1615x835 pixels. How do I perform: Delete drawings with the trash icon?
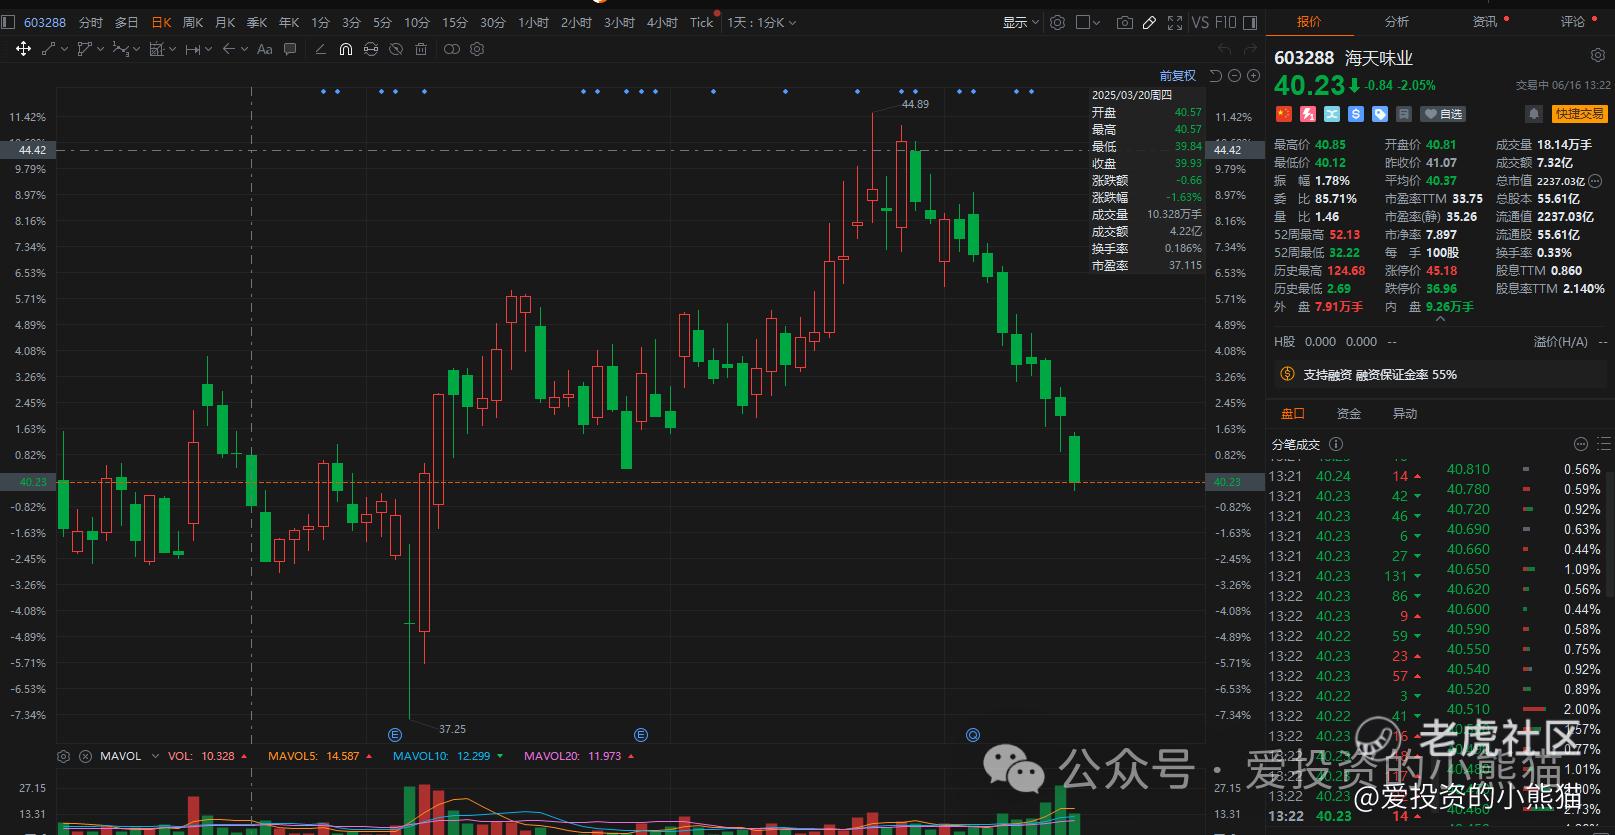click(421, 49)
